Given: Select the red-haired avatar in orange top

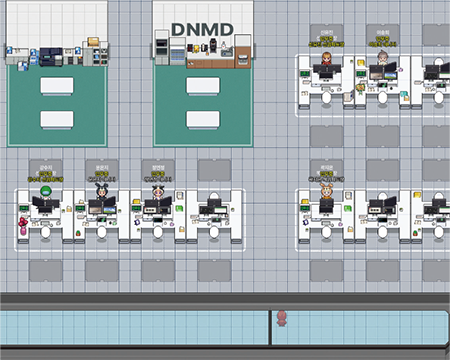Looking at the screenshot, I should [326, 58].
